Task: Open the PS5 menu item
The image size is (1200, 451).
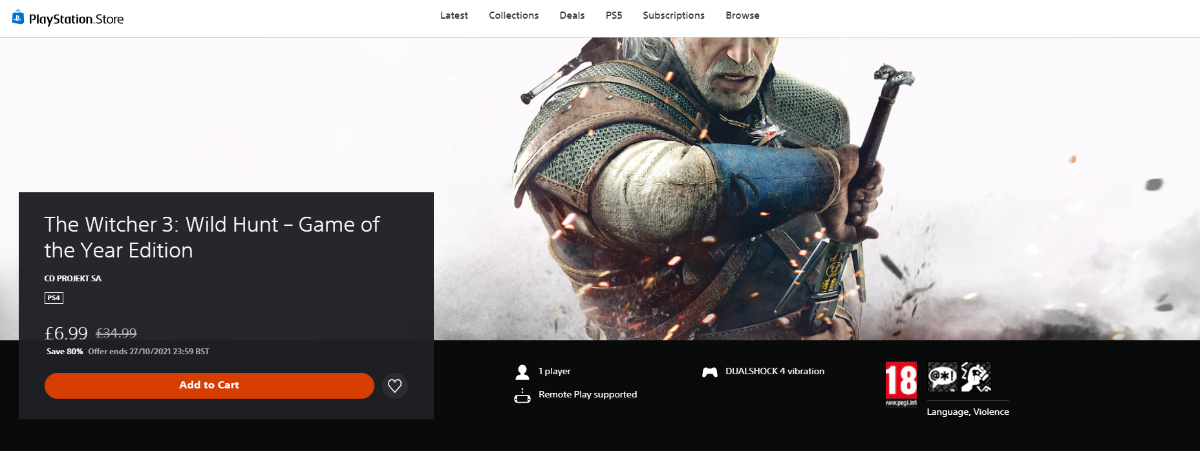Action: point(614,16)
